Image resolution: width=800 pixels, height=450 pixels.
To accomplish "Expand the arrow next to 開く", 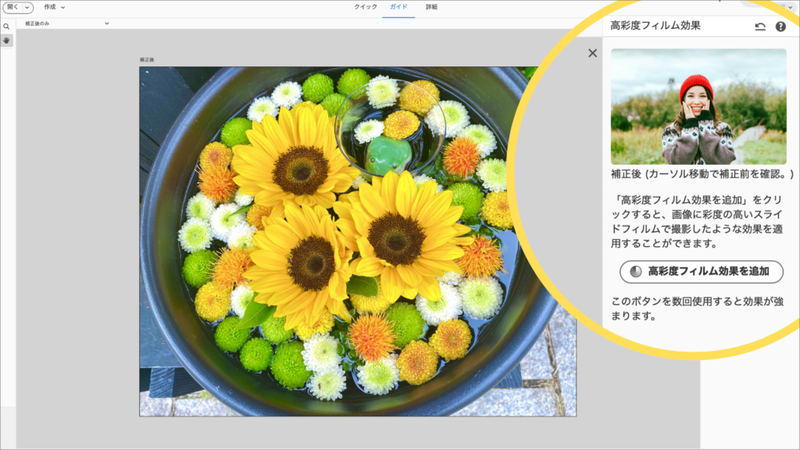I will coord(27,8).
